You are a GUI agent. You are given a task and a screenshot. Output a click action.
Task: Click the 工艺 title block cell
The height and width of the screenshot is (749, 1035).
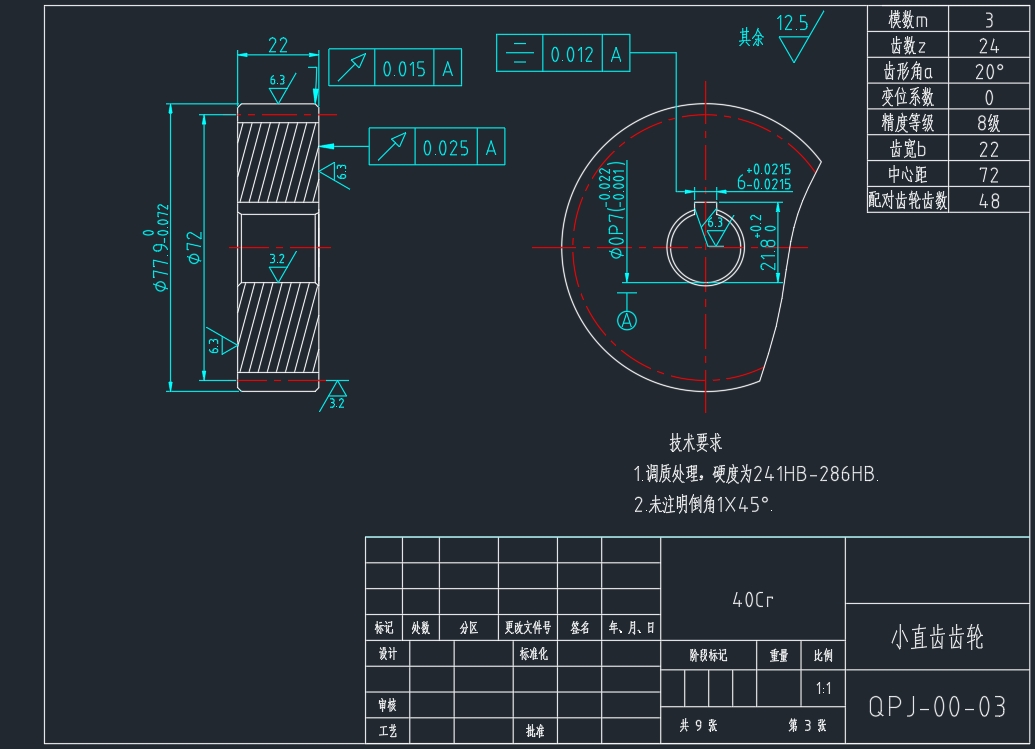387,731
